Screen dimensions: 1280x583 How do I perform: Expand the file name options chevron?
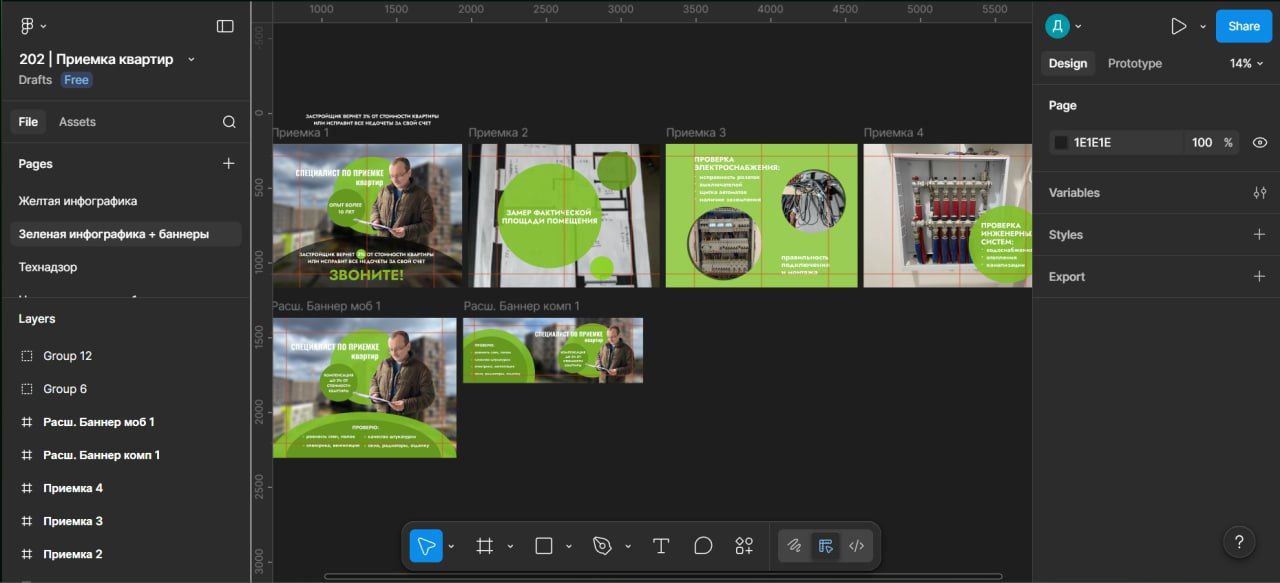(191, 59)
